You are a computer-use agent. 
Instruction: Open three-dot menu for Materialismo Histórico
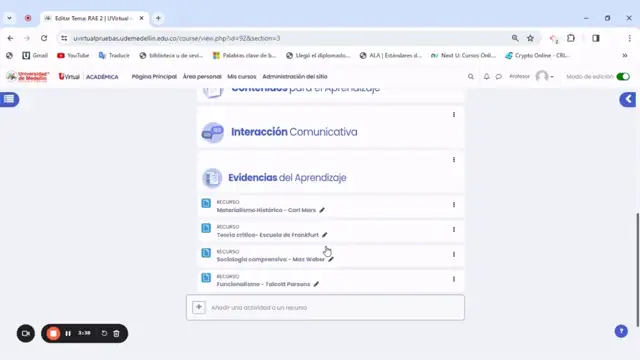click(454, 205)
